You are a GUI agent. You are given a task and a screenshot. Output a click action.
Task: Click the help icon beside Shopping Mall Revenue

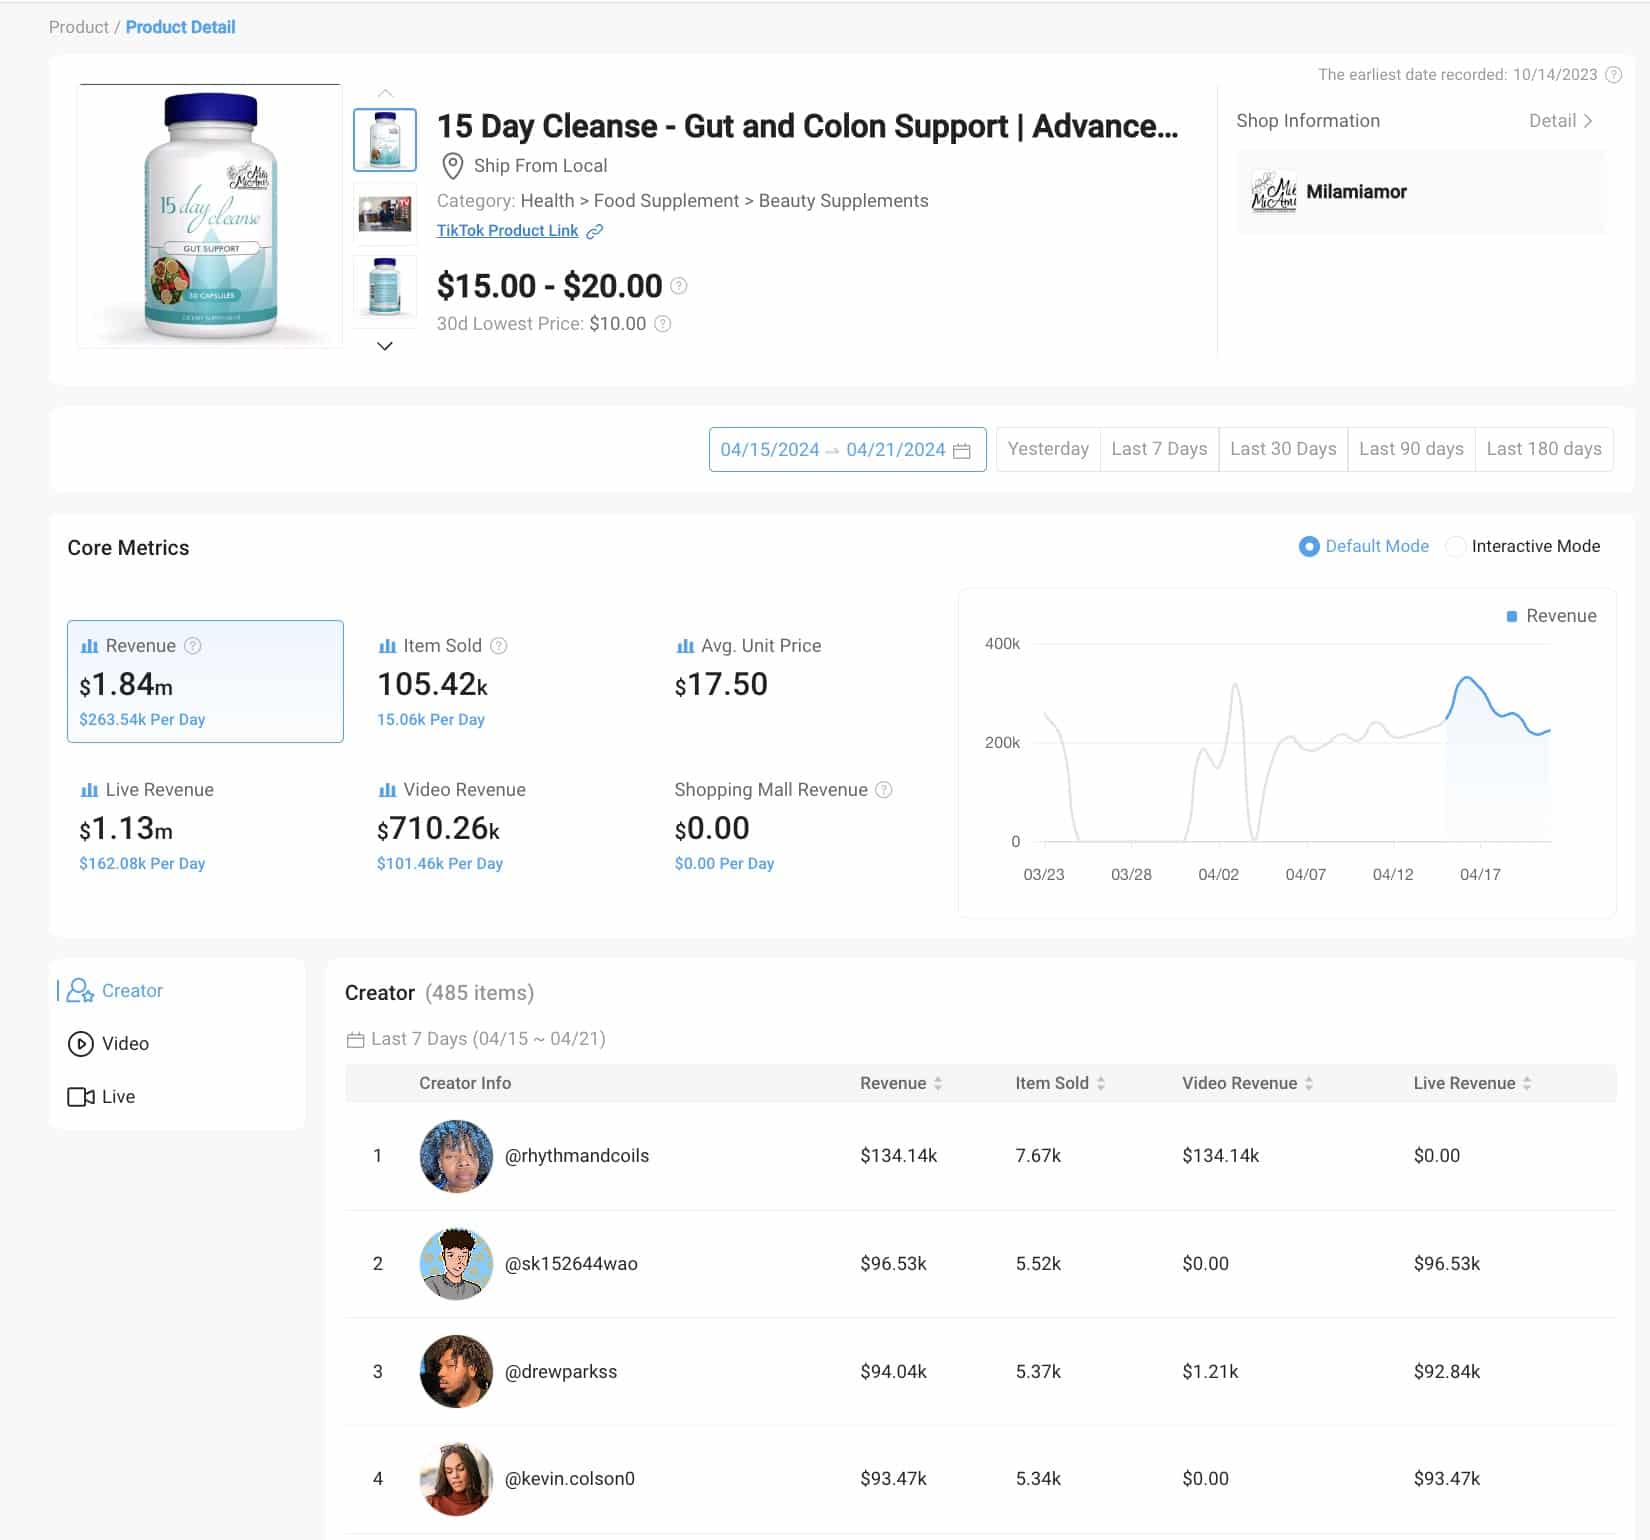pos(884,790)
